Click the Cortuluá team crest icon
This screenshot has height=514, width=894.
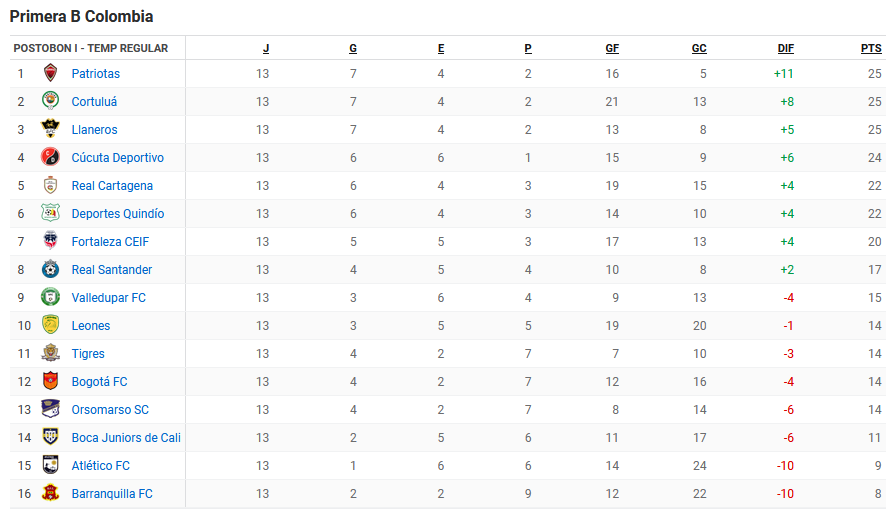pyautogui.click(x=50, y=101)
